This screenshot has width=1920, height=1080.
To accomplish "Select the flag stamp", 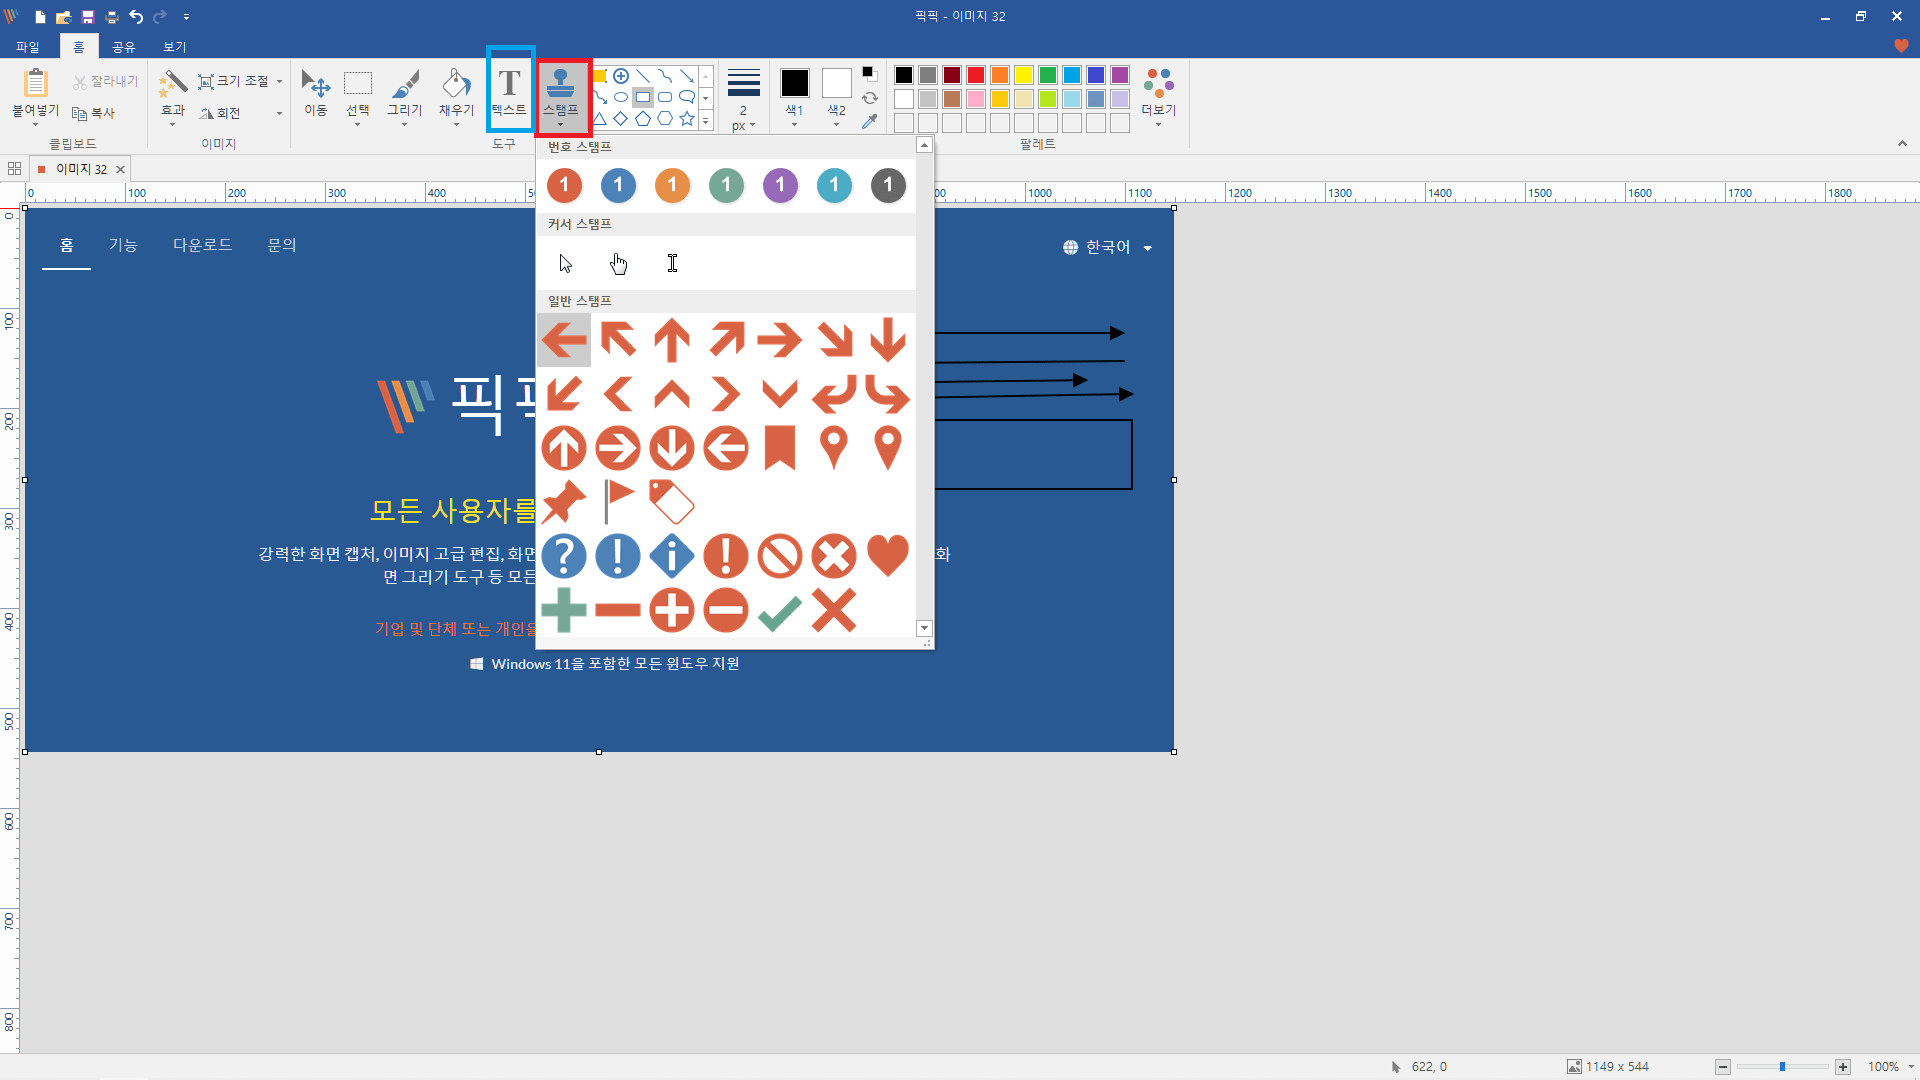I will point(618,502).
